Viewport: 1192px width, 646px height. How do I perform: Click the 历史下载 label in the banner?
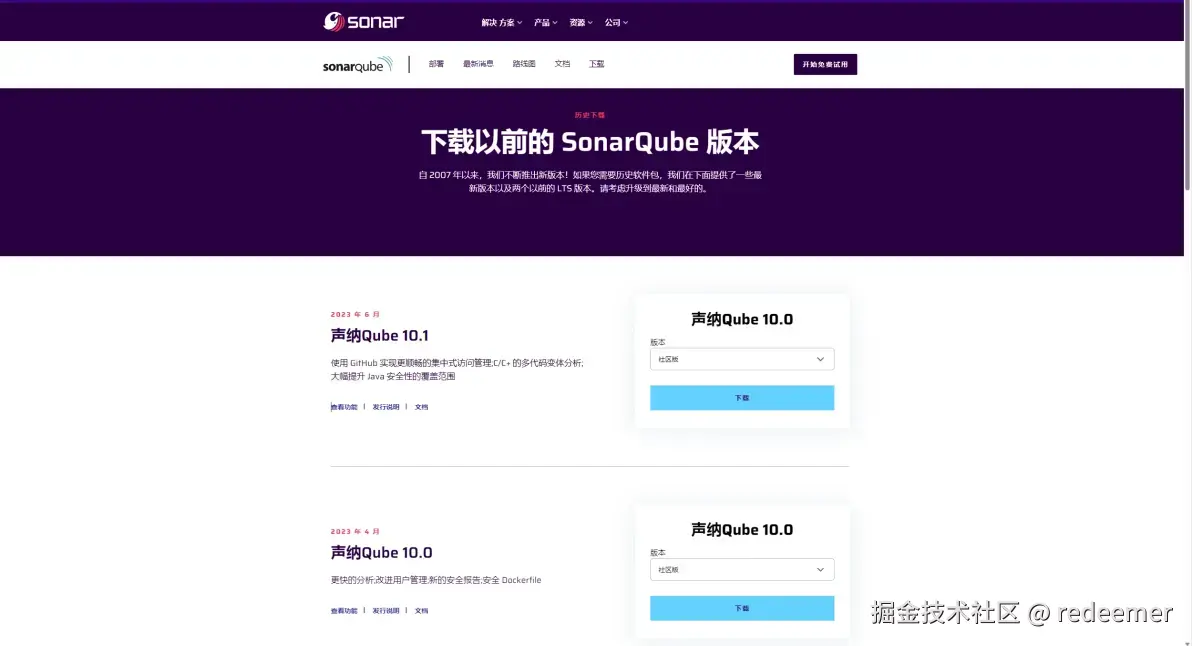[x=590, y=116]
